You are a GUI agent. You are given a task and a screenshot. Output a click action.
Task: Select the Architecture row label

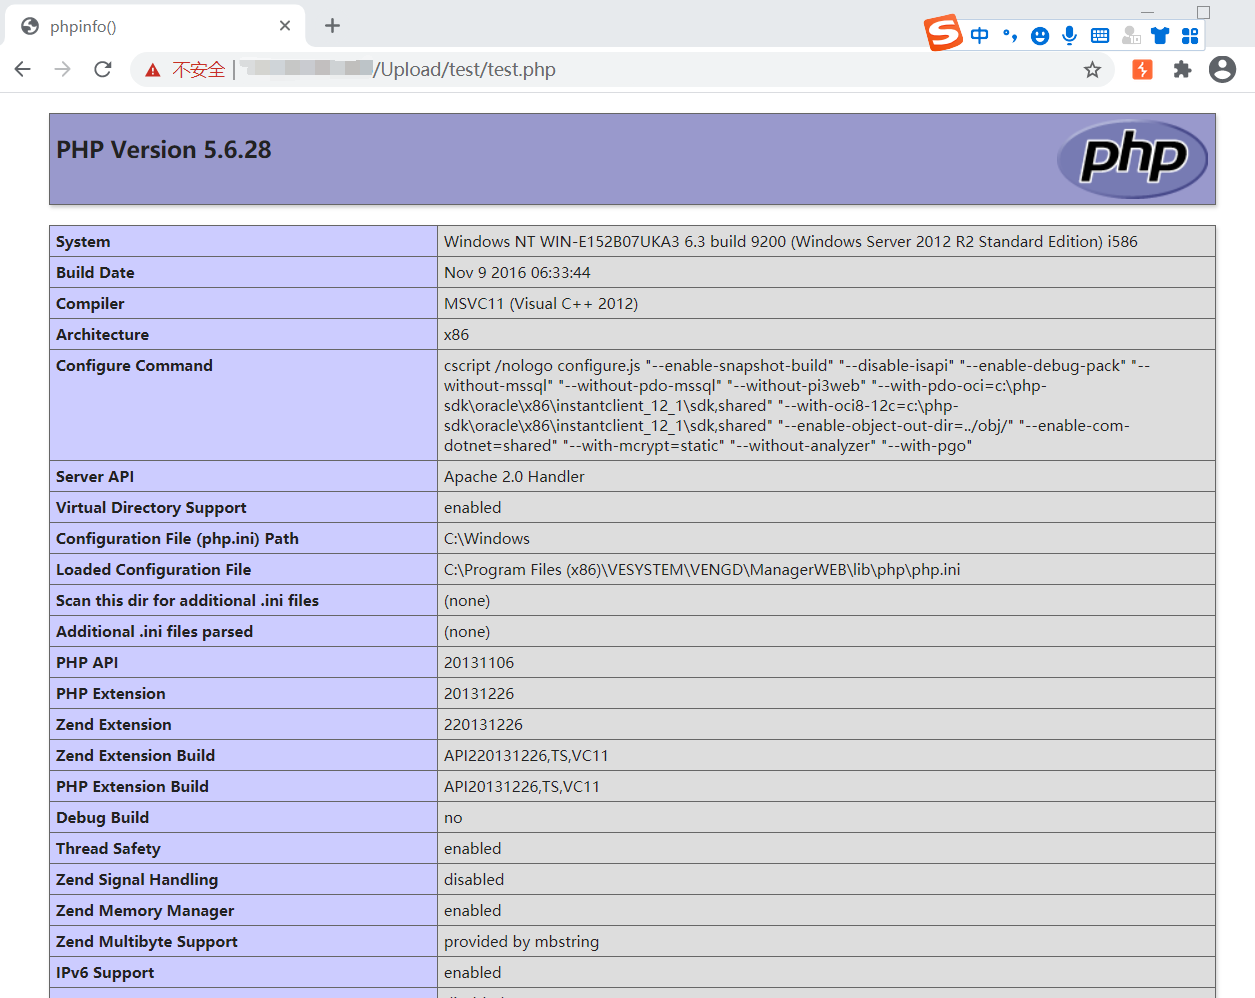point(102,335)
